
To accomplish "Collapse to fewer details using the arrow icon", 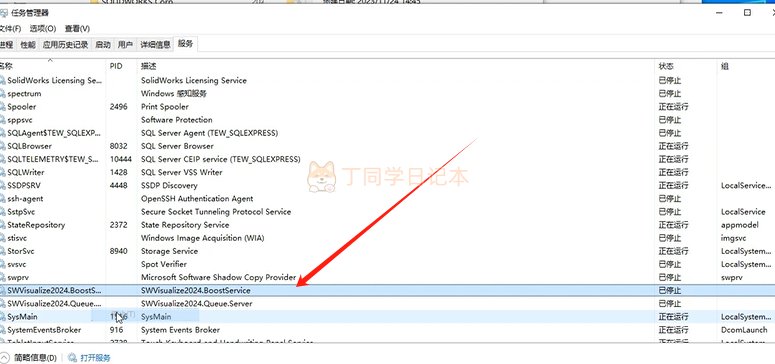I will tap(4, 358).
